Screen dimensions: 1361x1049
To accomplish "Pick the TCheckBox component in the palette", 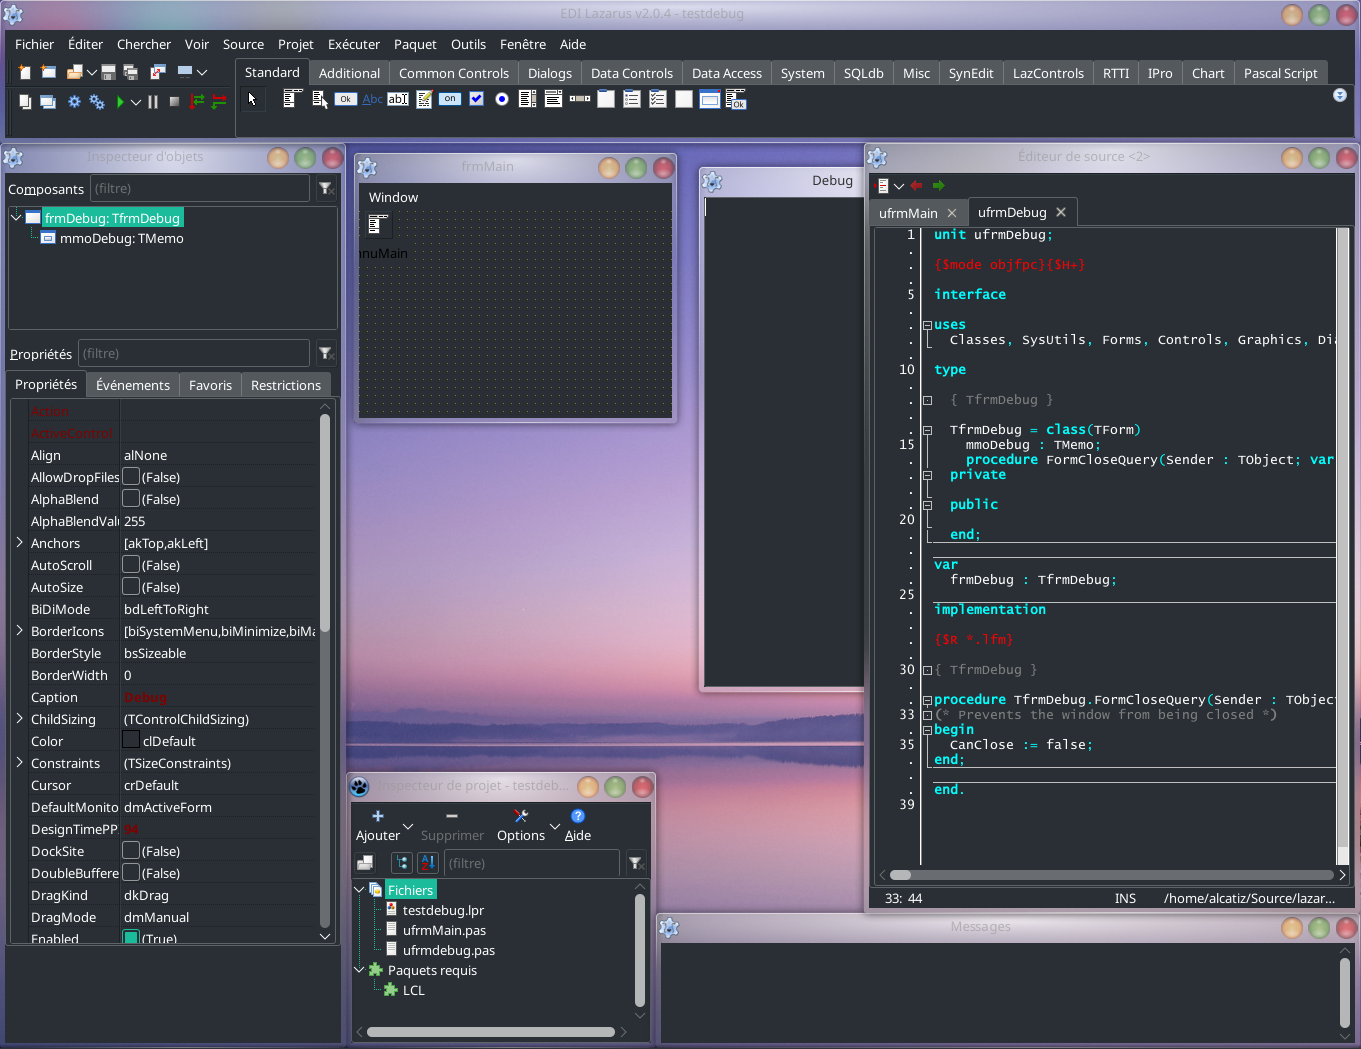I will [476, 99].
